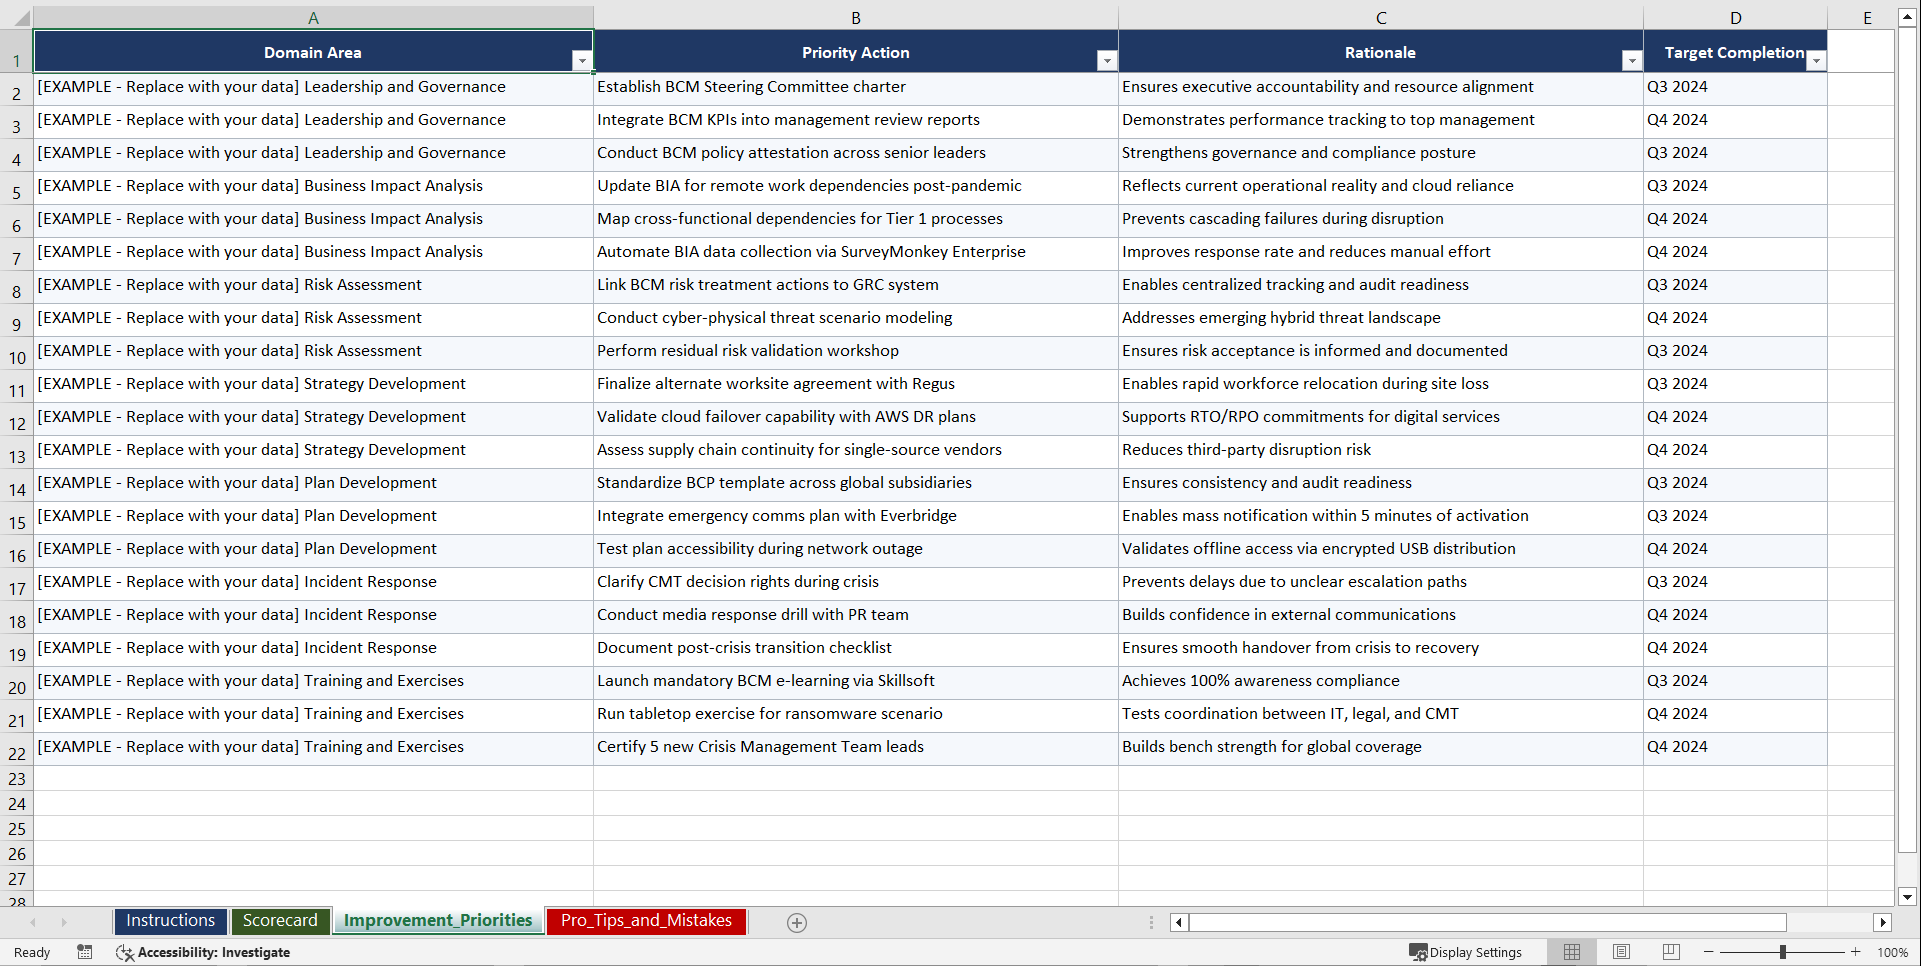Click the 100% zoom level button
This screenshot has height=966, width=1921.
(x=1892, y=952)
